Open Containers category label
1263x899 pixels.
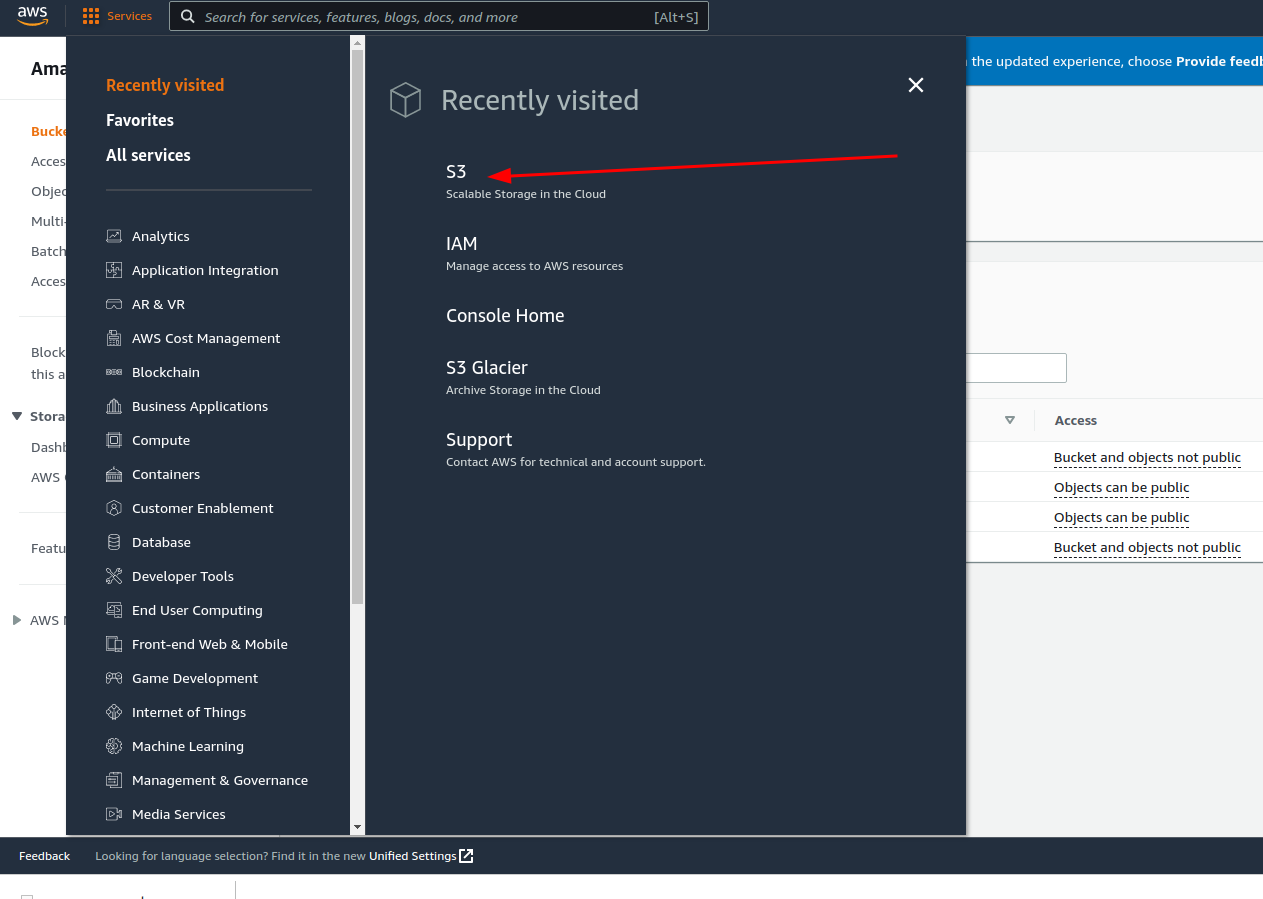point(166,474)
